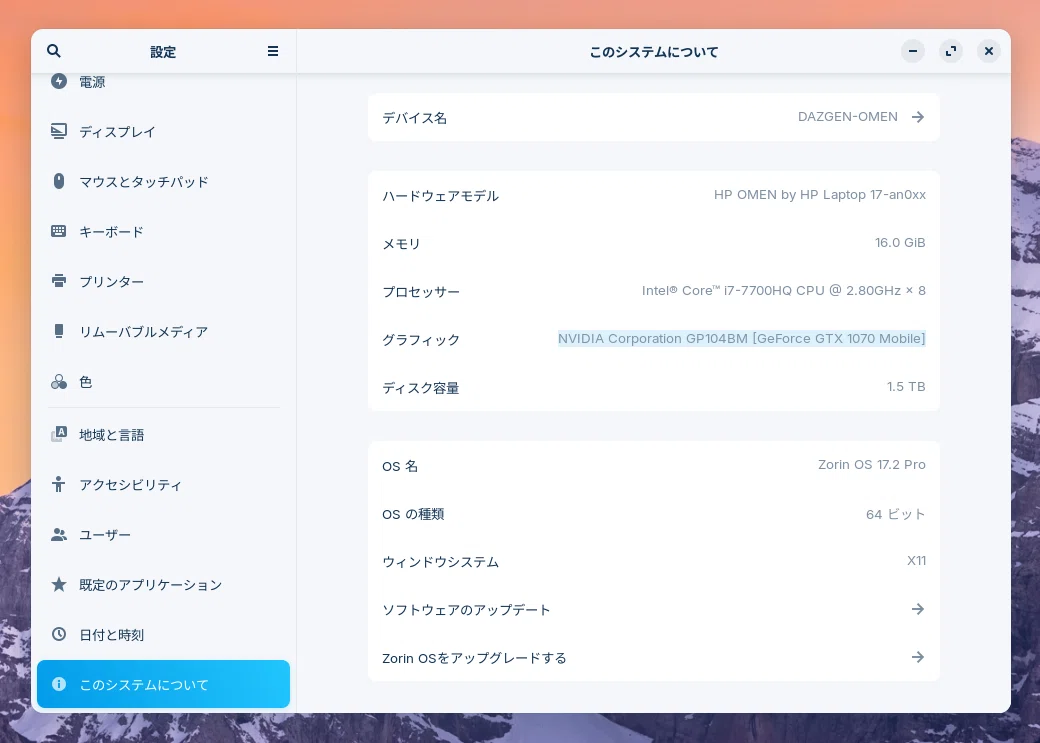
Task: Click the ディスプレイ monitor icon
Action: coord(59,131)
